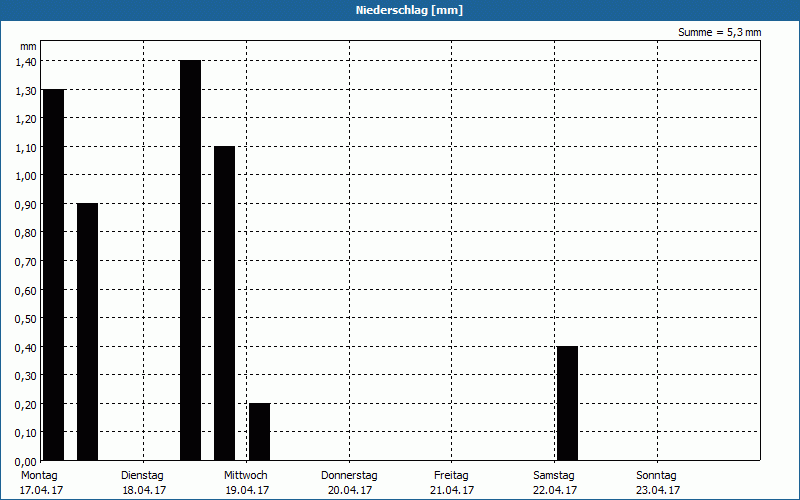The image size is (800, 500).
Task: Select the Summe = 5,3 mm label
Action: [719, 32]
